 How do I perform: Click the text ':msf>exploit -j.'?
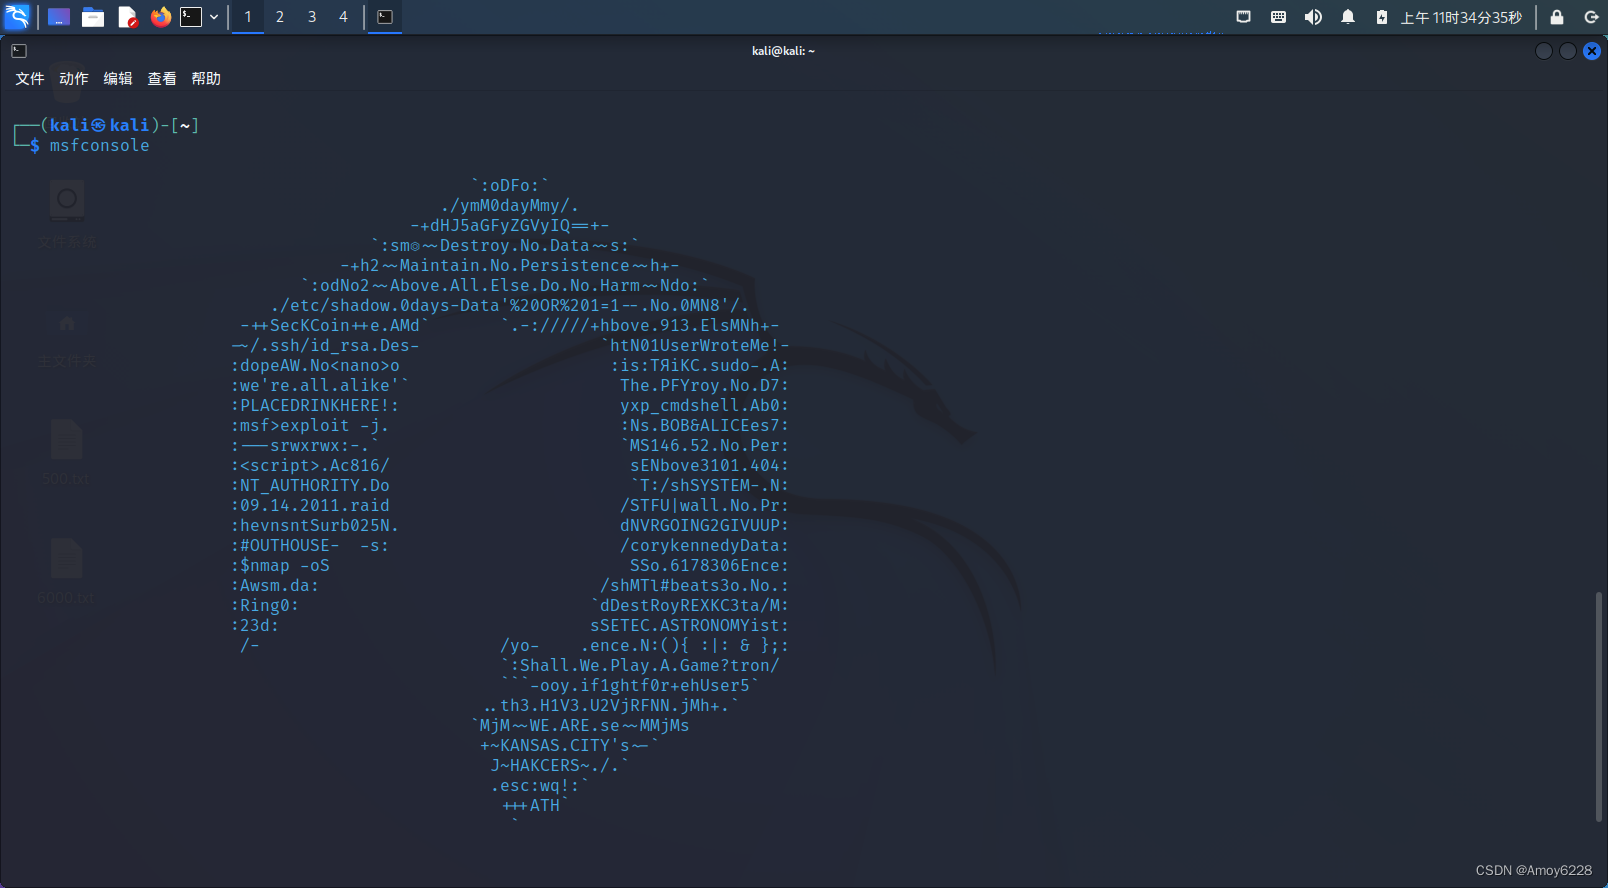tap(310, 426)
